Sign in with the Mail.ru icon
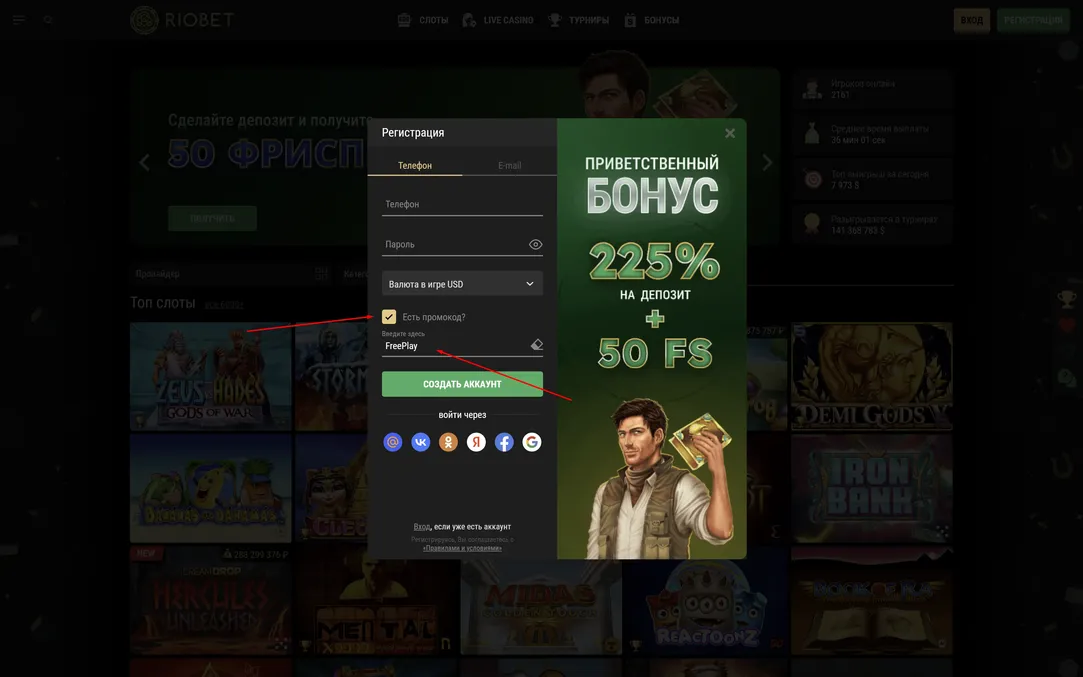1083x677 pixels. point(393,442)
